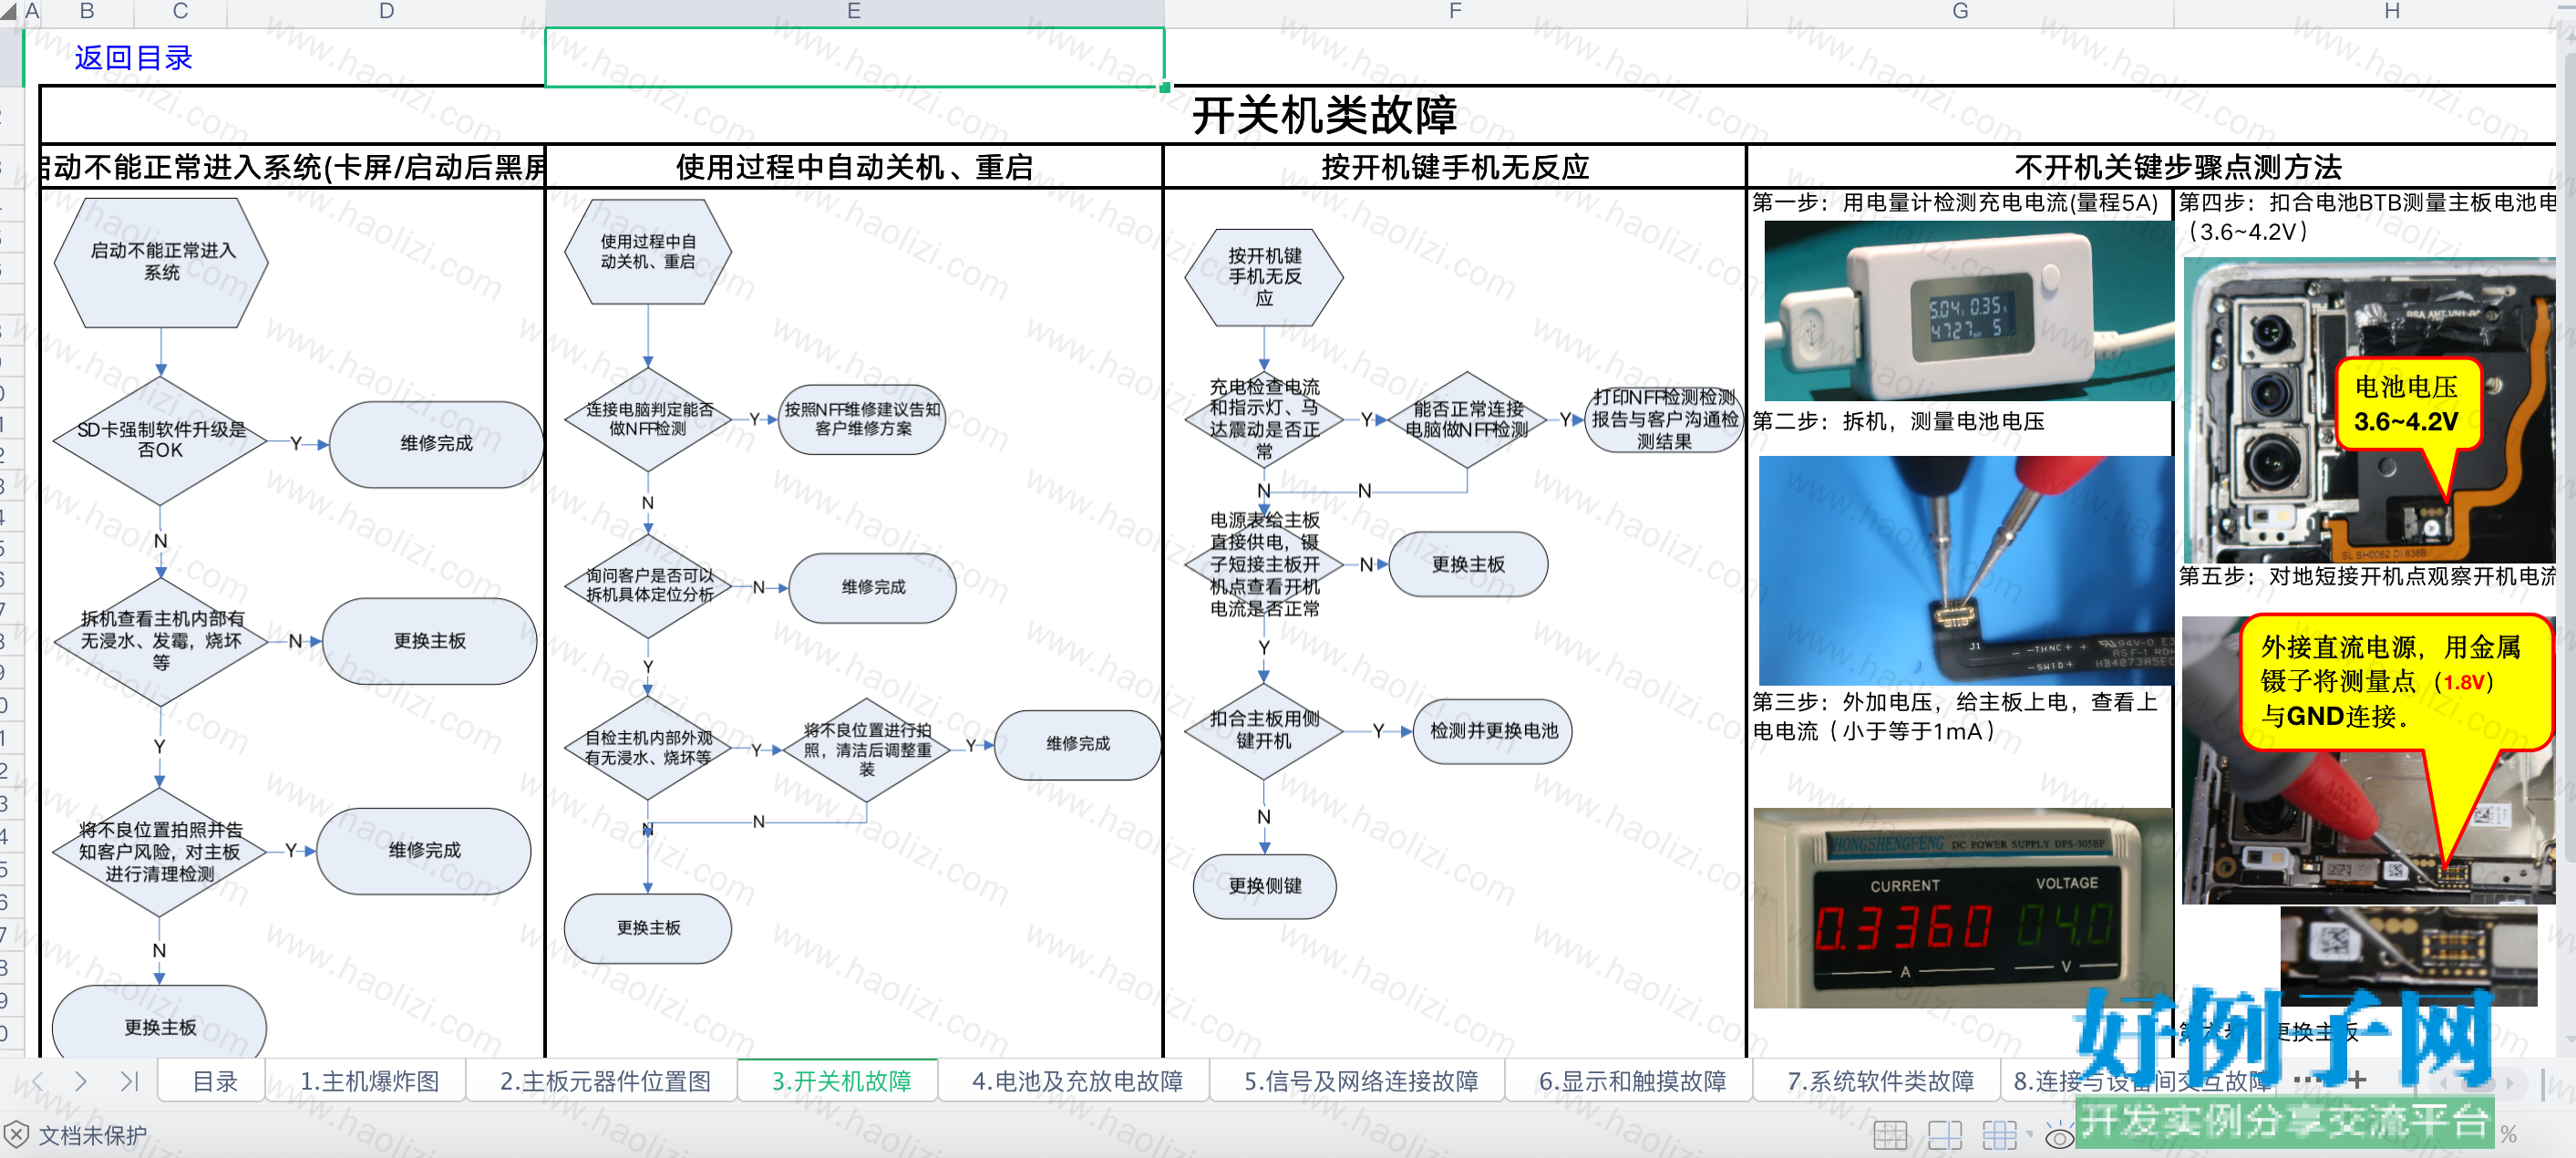This screenshot has width=2576, height=1158.
Task: Click the 返回目录 hyperlink
Action: 133,58
